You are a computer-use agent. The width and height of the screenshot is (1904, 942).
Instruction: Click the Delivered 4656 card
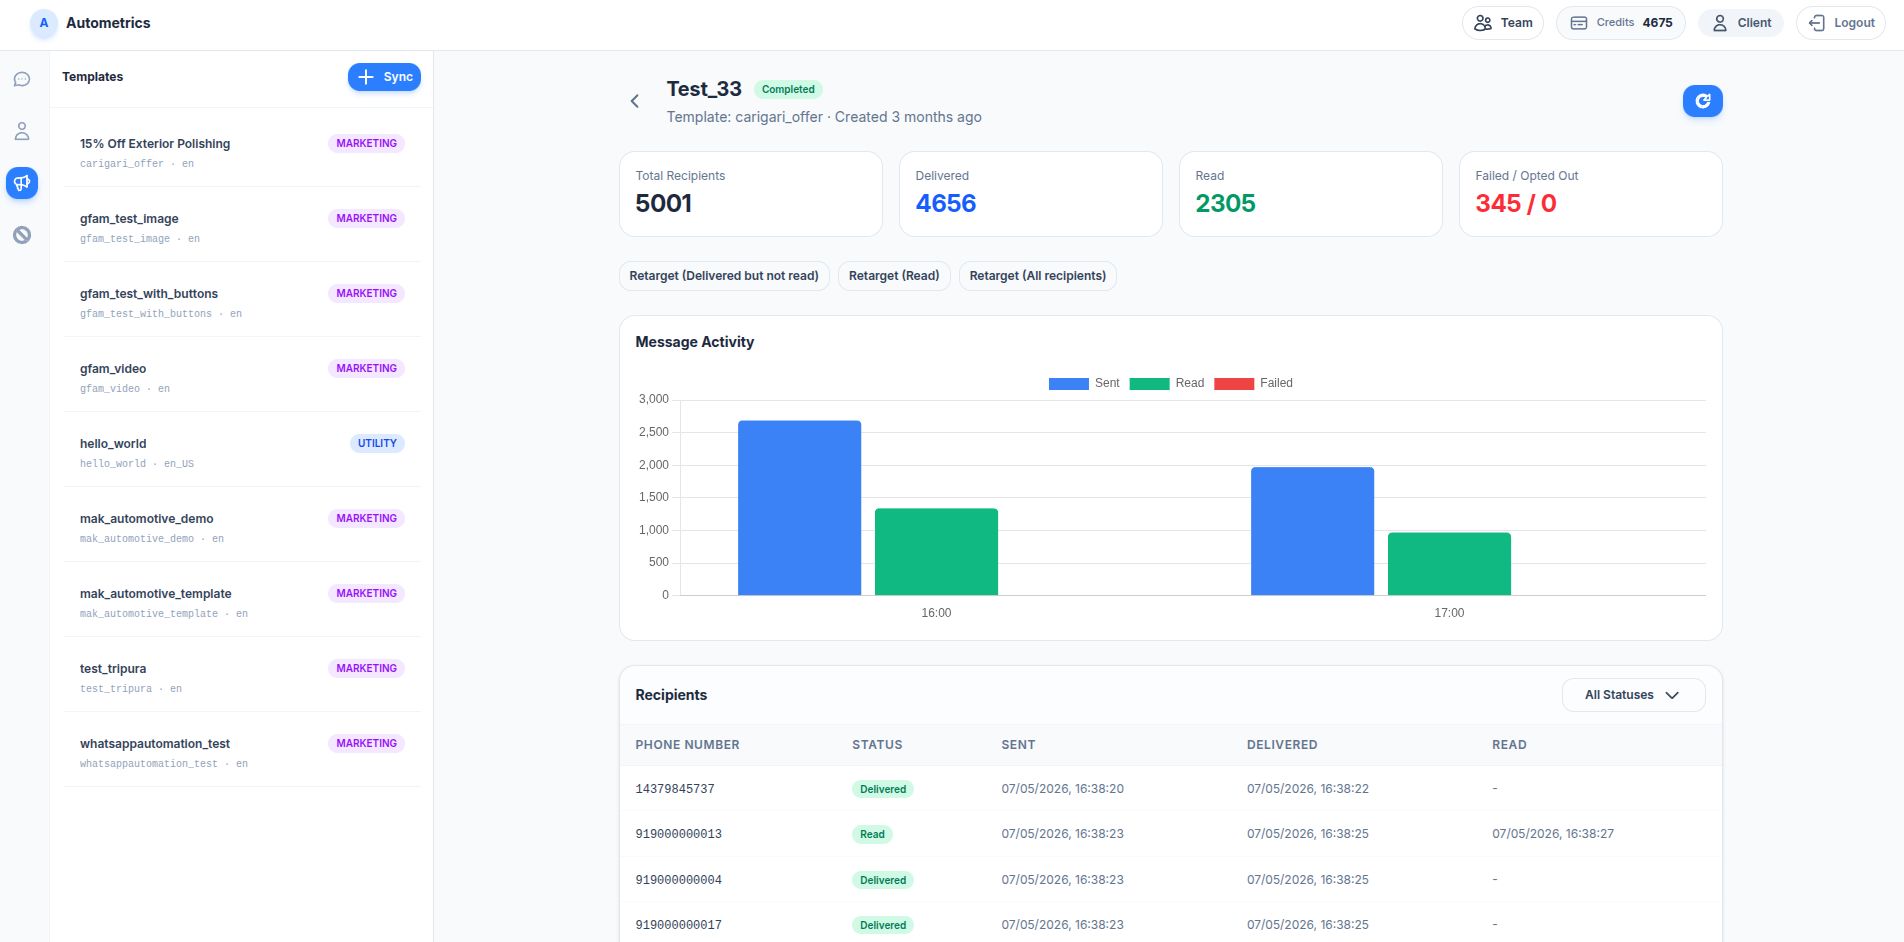pos(1031,194)
